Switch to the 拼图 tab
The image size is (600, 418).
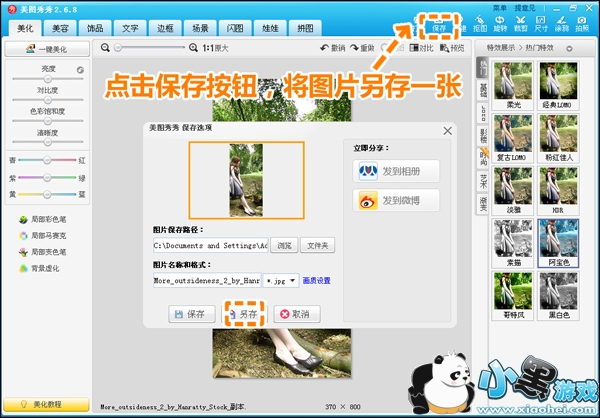tap(305, 28)
